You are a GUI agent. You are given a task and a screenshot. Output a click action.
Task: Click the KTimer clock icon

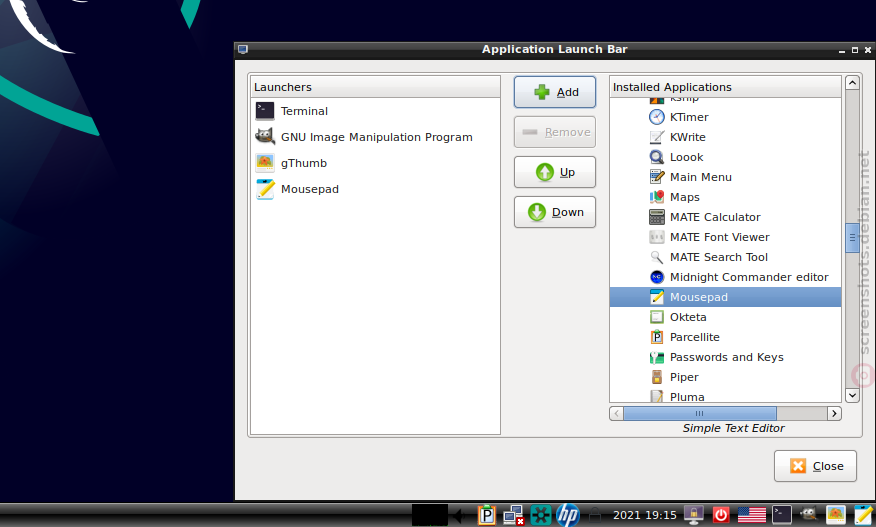tap(656, 117)
